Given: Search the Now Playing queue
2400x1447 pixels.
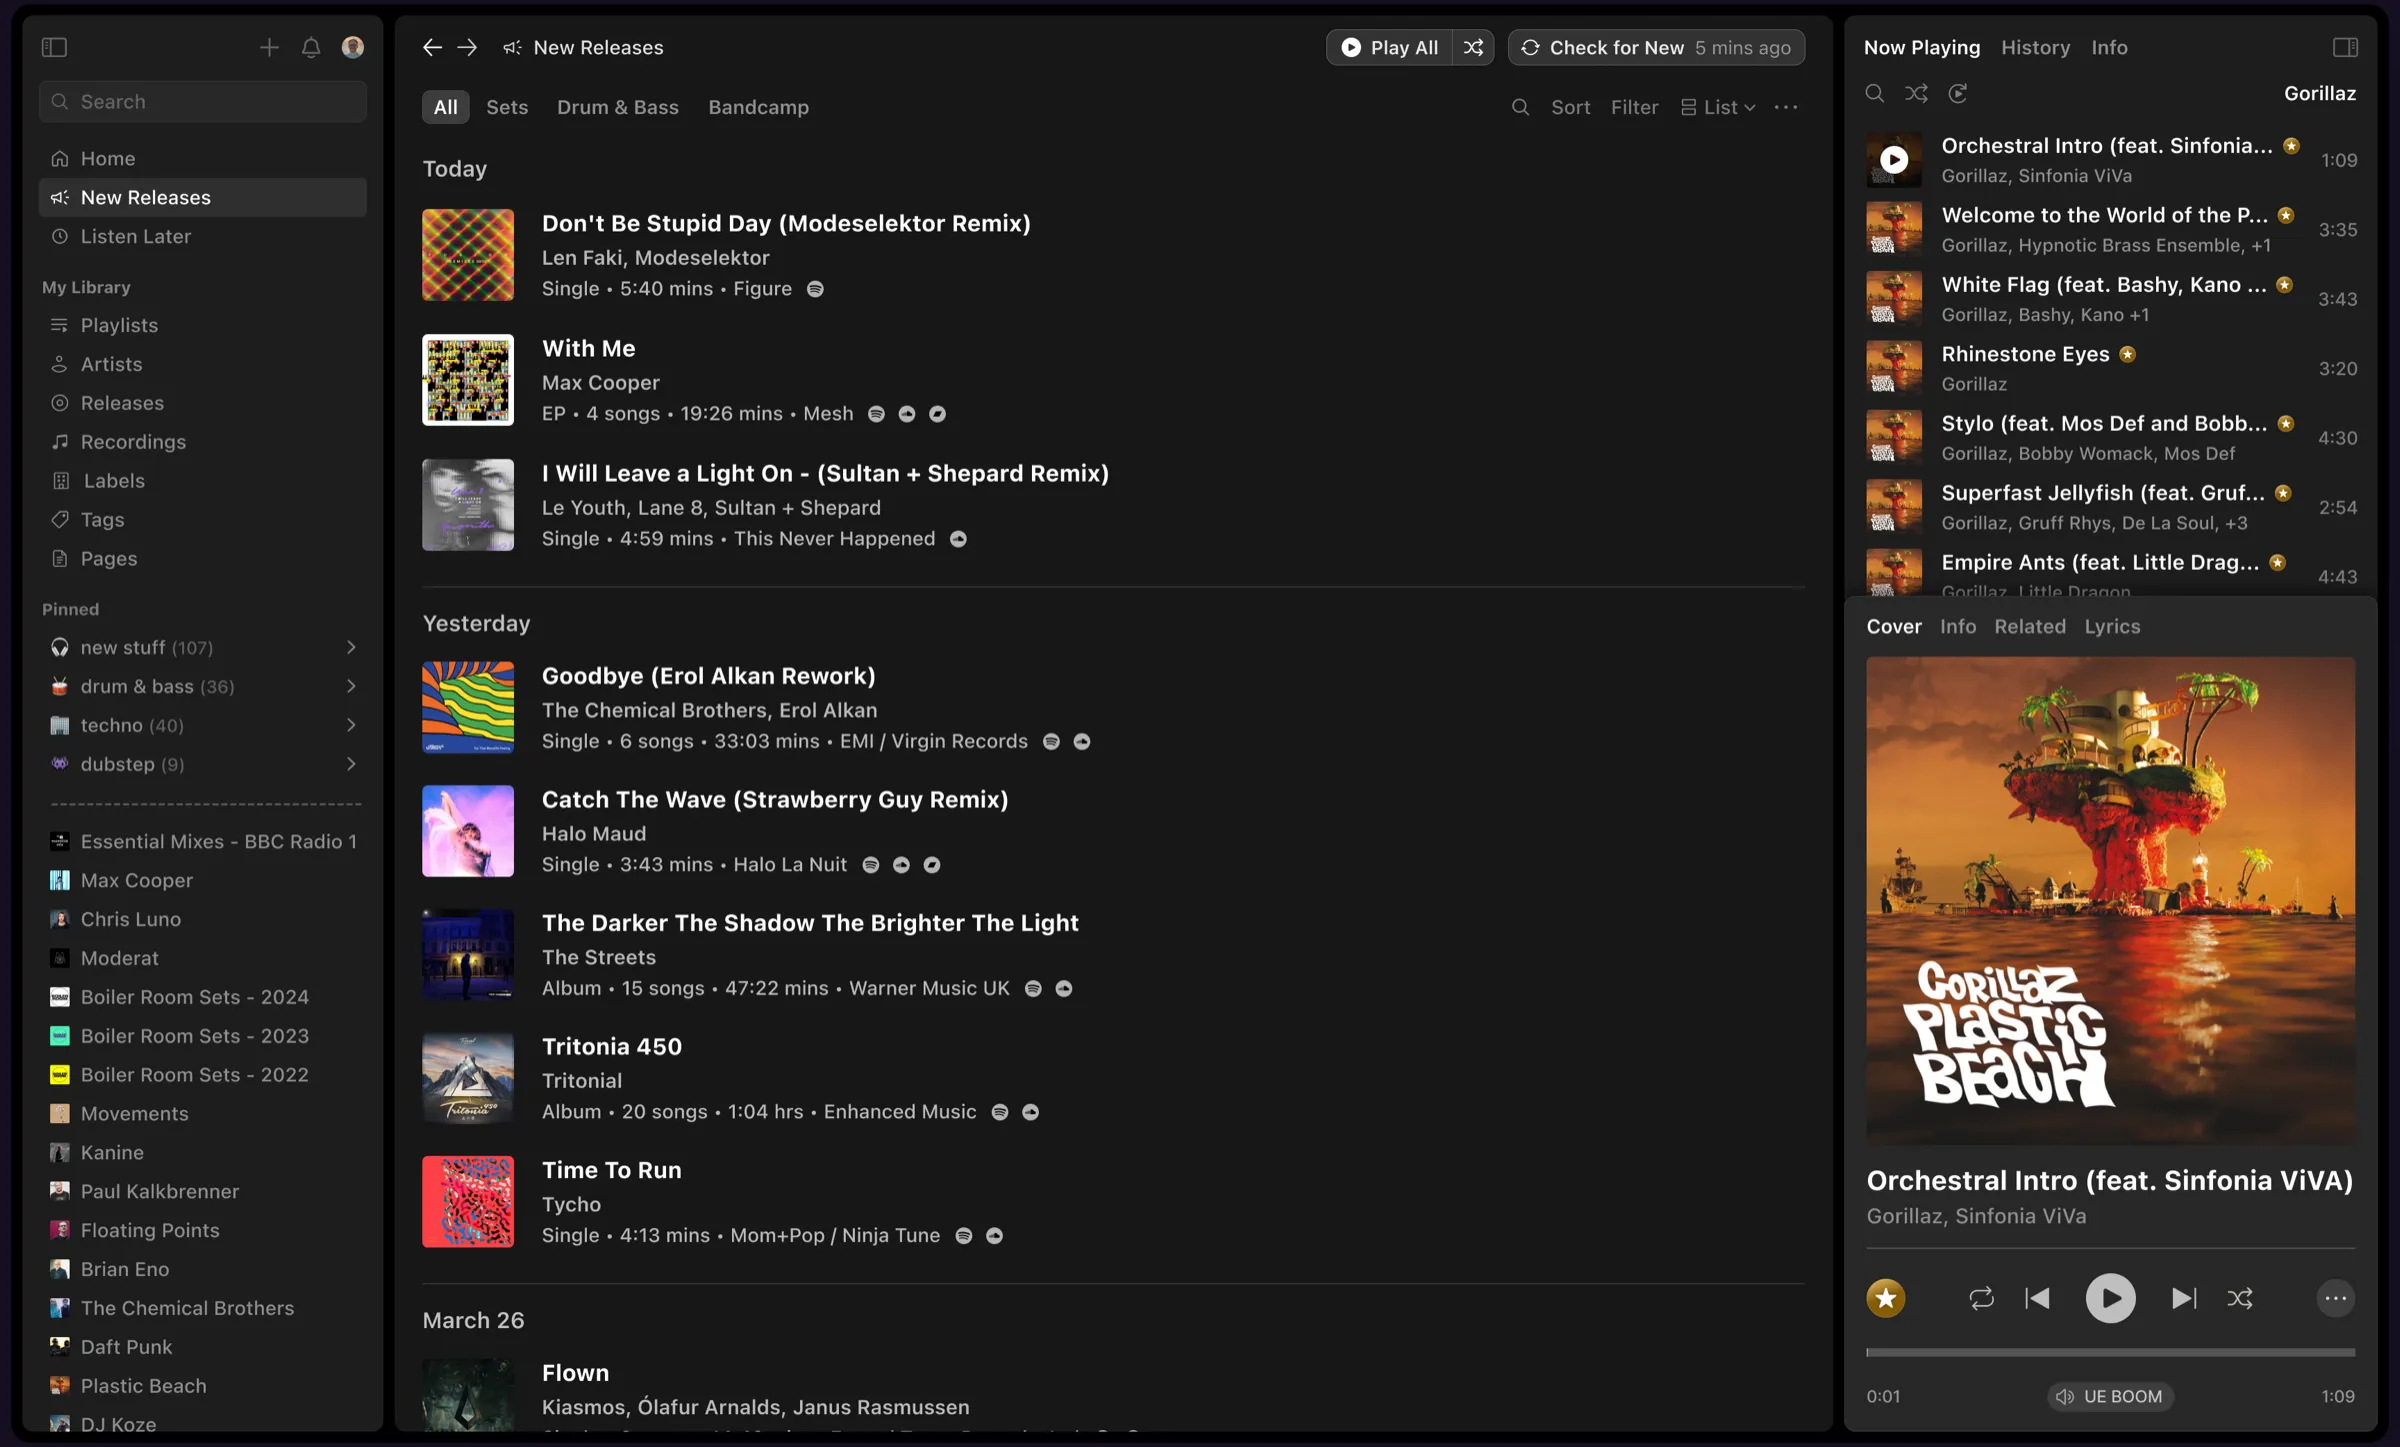Looking at the screenshot, I should coord(1875,93).
